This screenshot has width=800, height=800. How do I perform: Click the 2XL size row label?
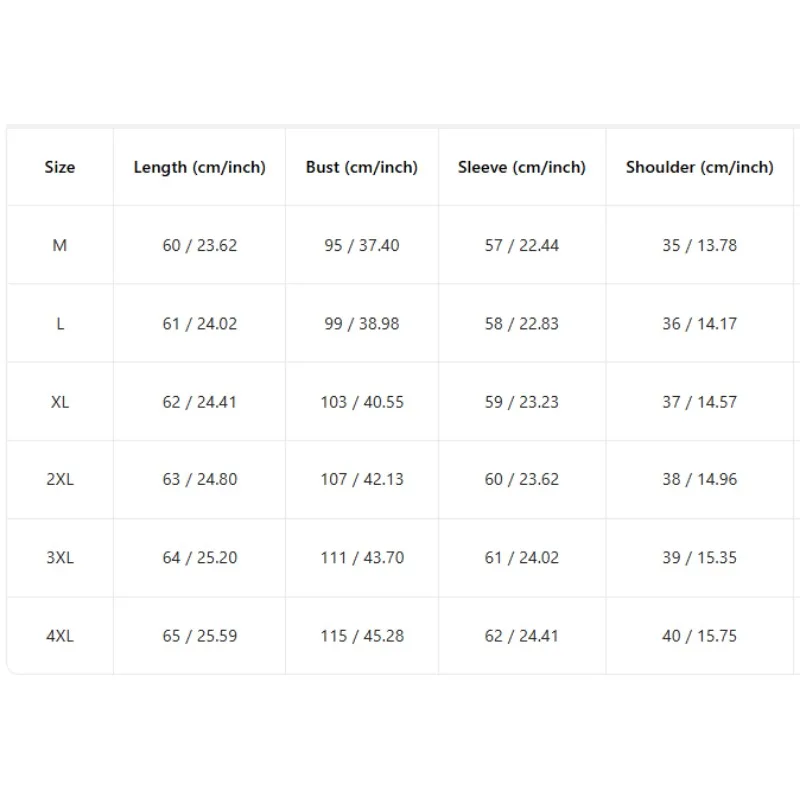click(60, 480)
